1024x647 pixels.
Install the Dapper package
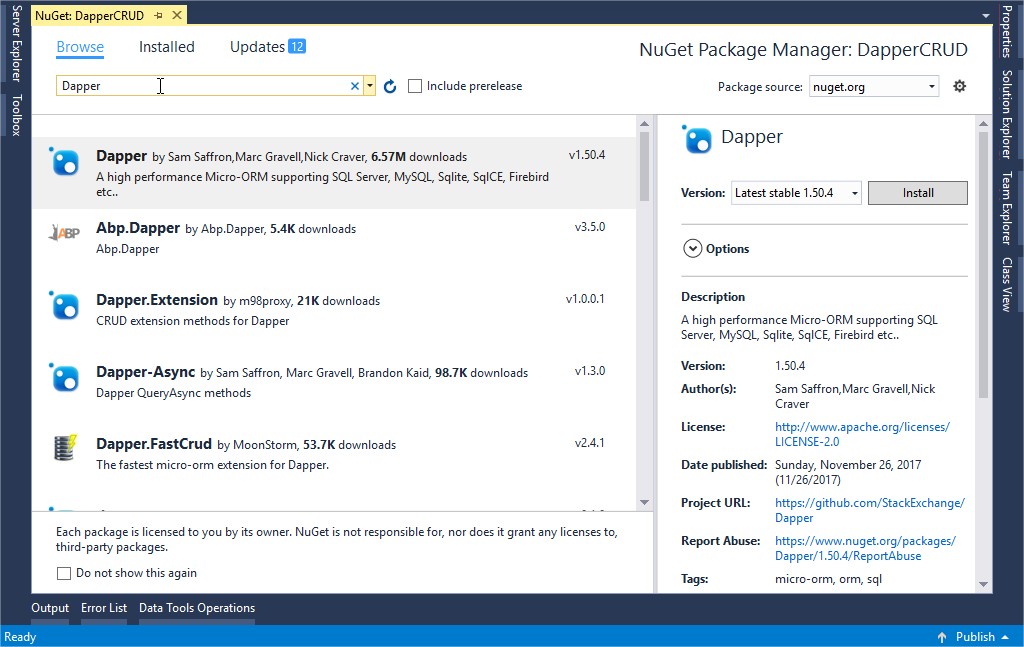tap(917, 192)
